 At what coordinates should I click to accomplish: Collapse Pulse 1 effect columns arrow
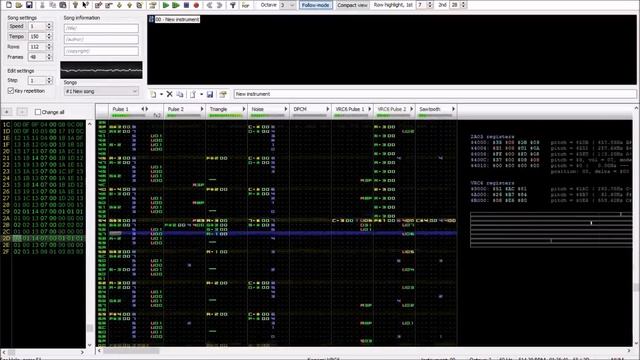point(143,109)
